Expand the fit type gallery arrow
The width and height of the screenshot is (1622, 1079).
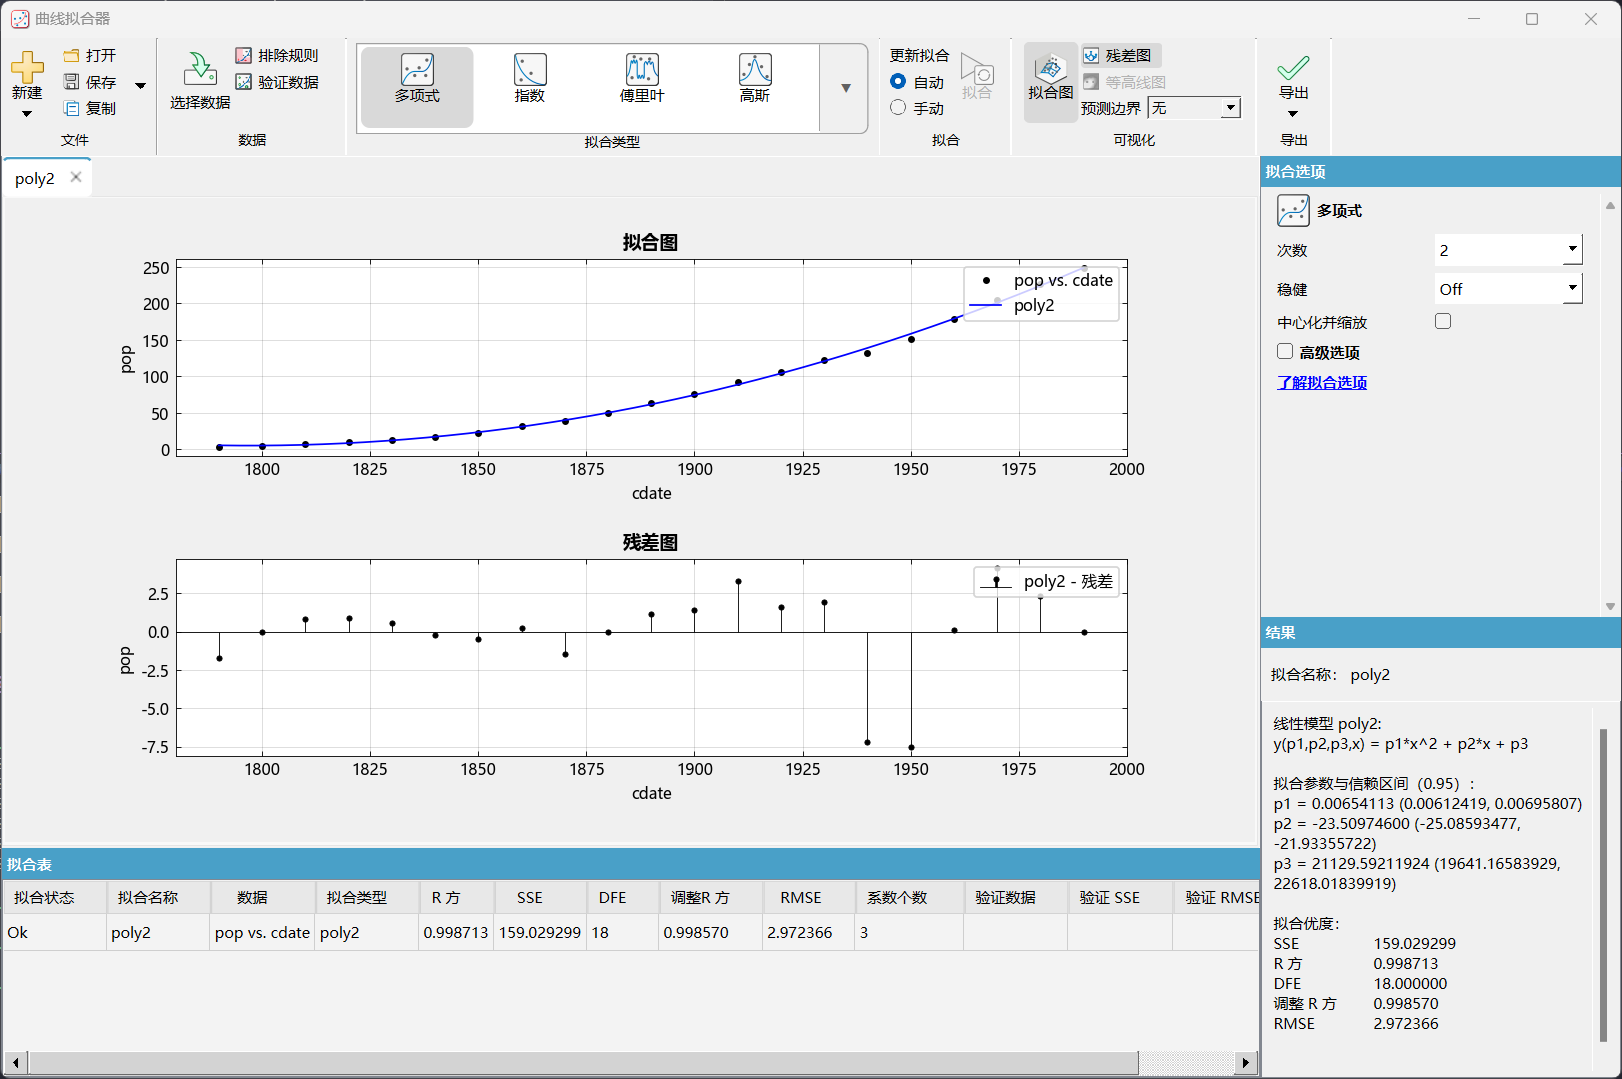[845, 88]
